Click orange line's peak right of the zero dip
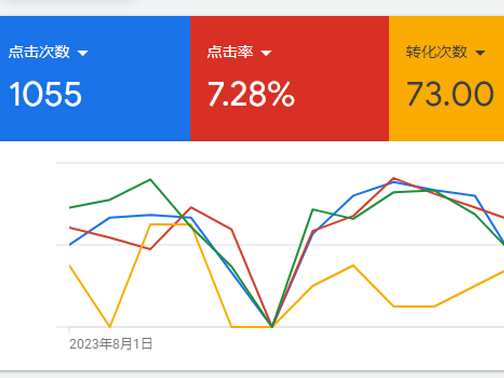Viewport: 504px width, 378px height. 353,265
